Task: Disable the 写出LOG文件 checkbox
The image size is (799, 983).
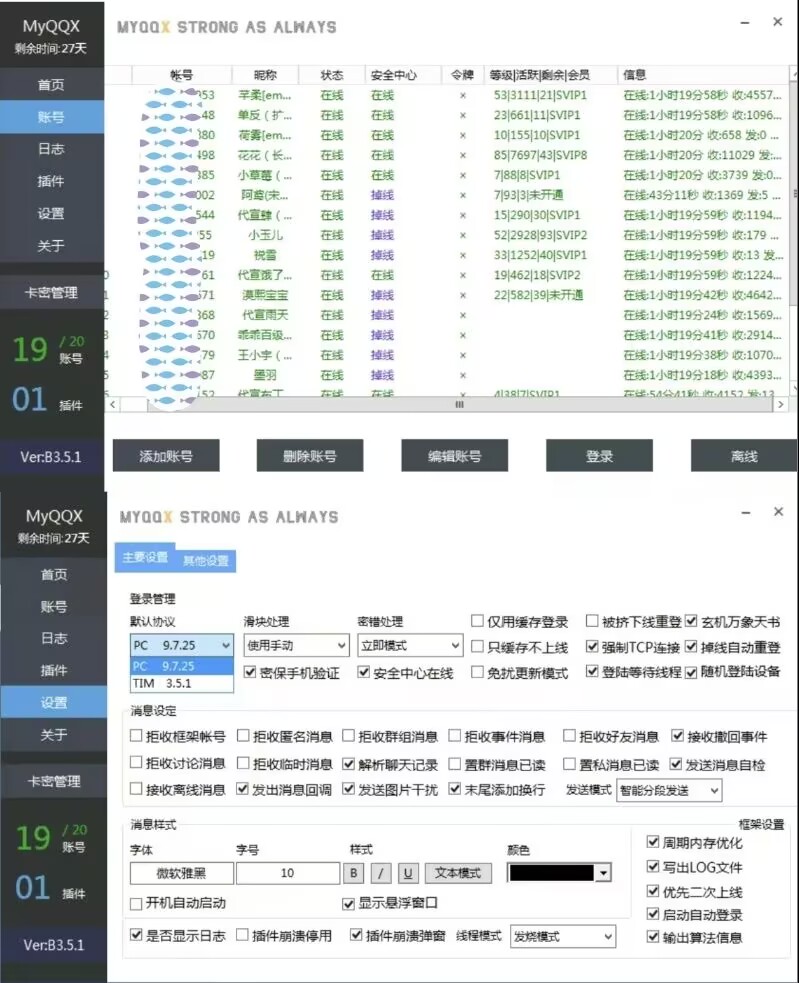Action: tap(654, 867)
